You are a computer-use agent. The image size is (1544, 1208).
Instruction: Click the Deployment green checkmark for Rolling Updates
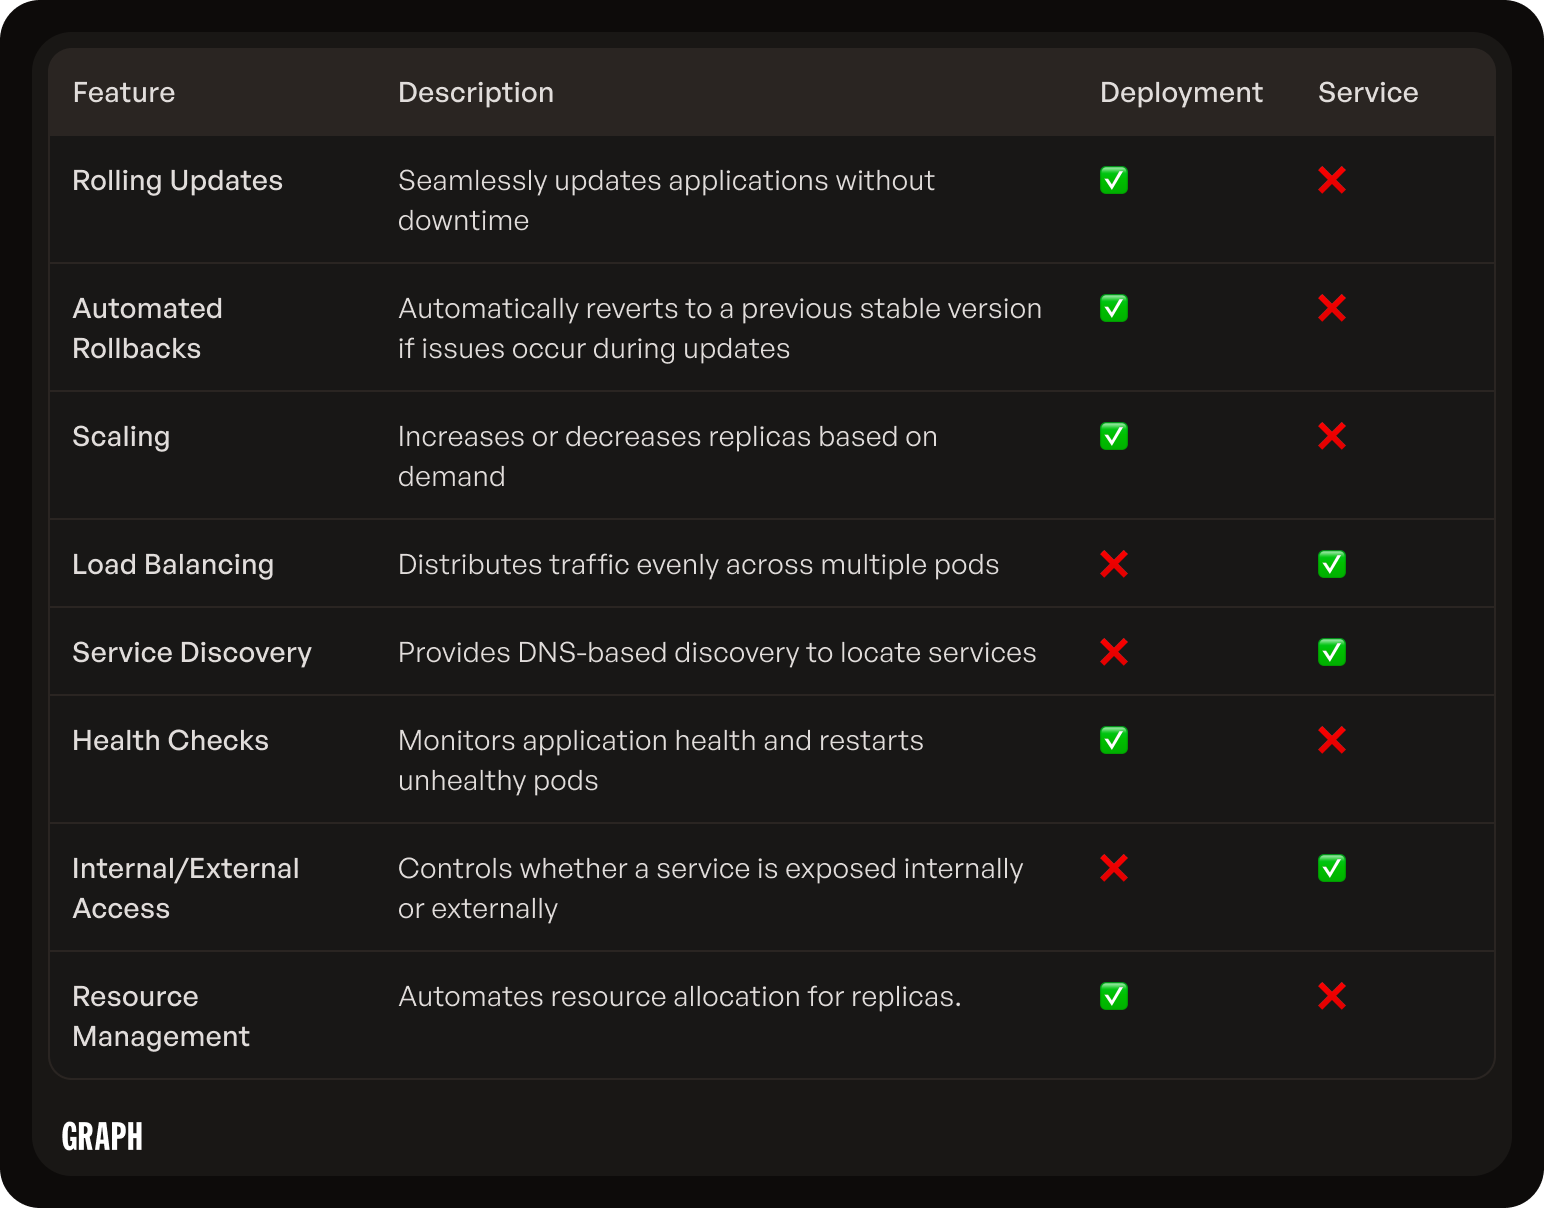[x=1114, y=180]
